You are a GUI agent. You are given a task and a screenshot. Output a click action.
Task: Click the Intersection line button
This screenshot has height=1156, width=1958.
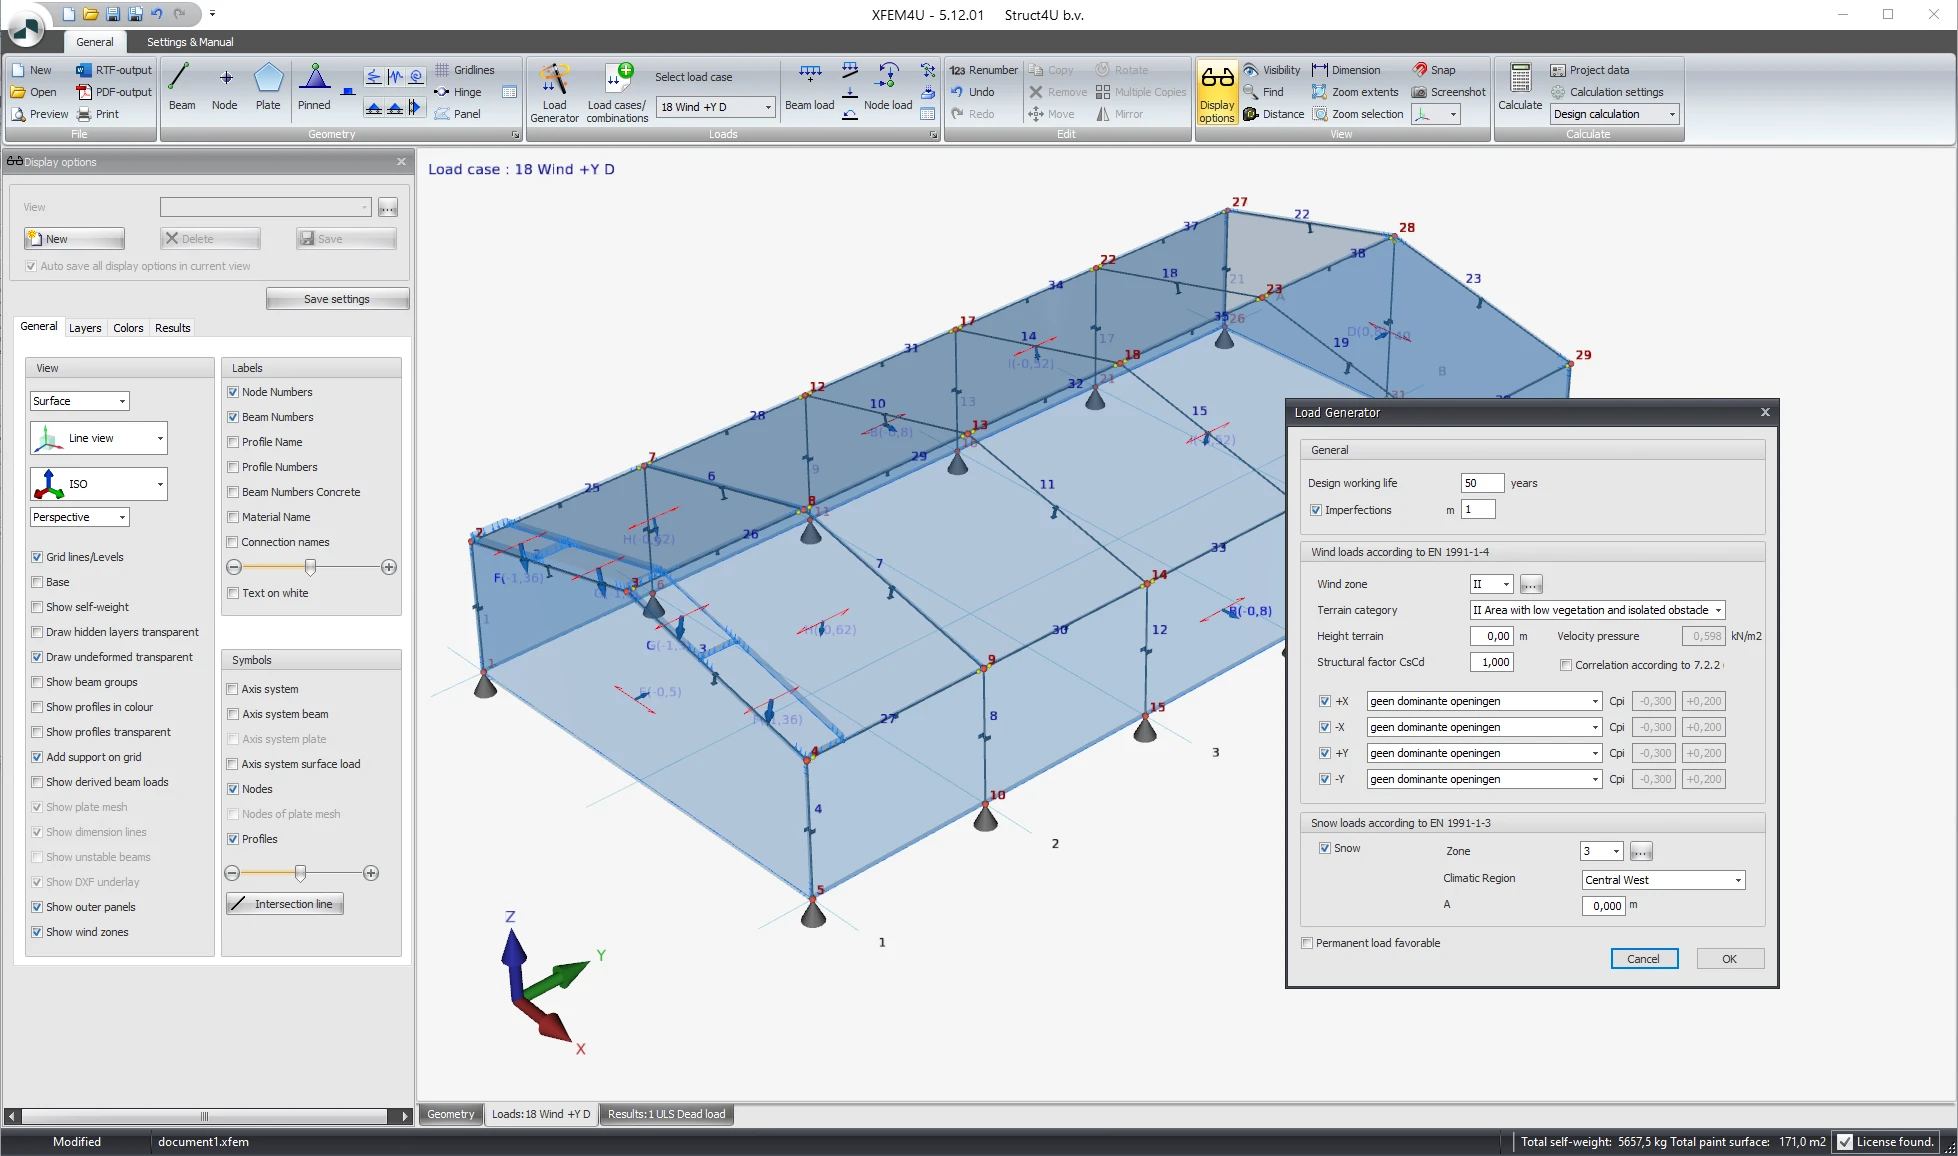click(x=285, y=904)
